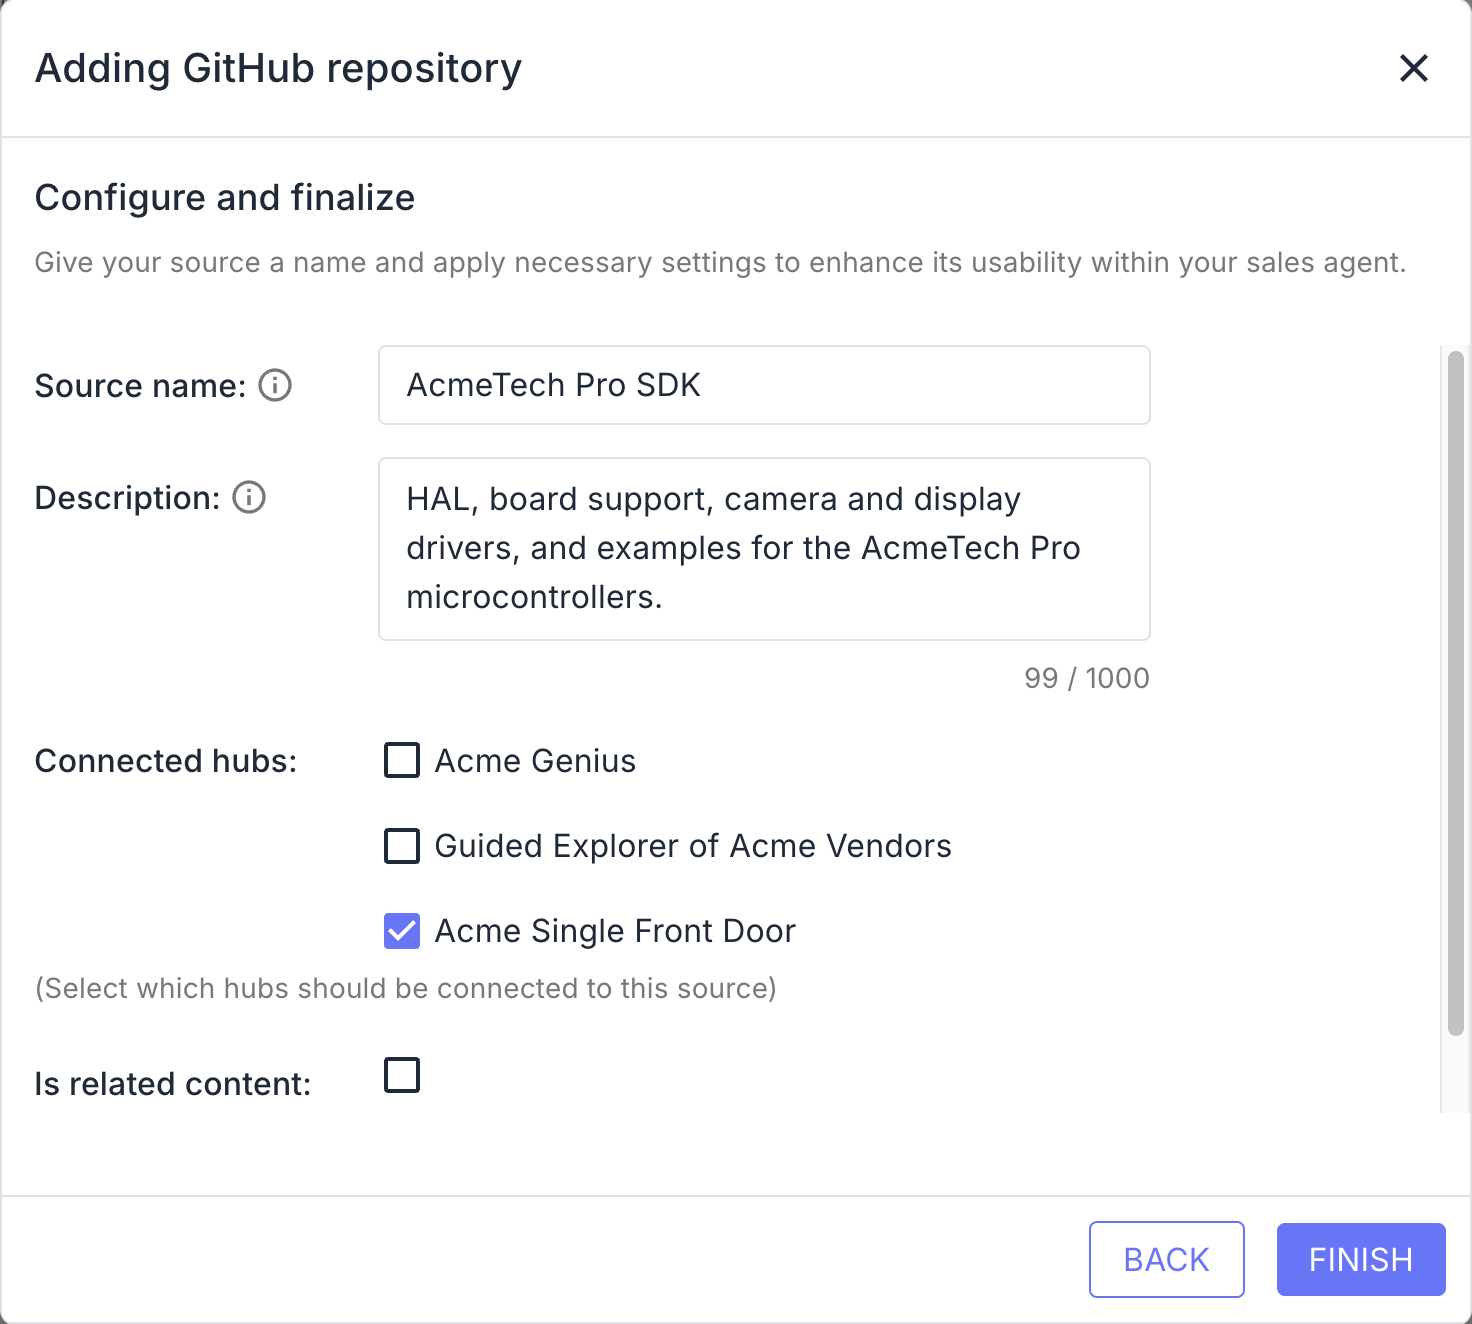Click the Acme Single Front Door label

pos(615,931)
